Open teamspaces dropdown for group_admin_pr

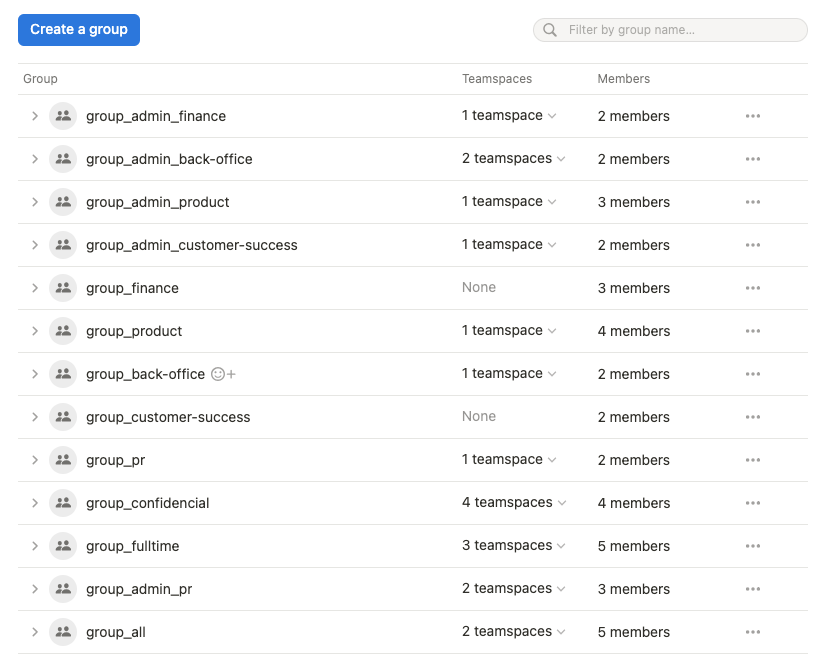click(514, 588)
